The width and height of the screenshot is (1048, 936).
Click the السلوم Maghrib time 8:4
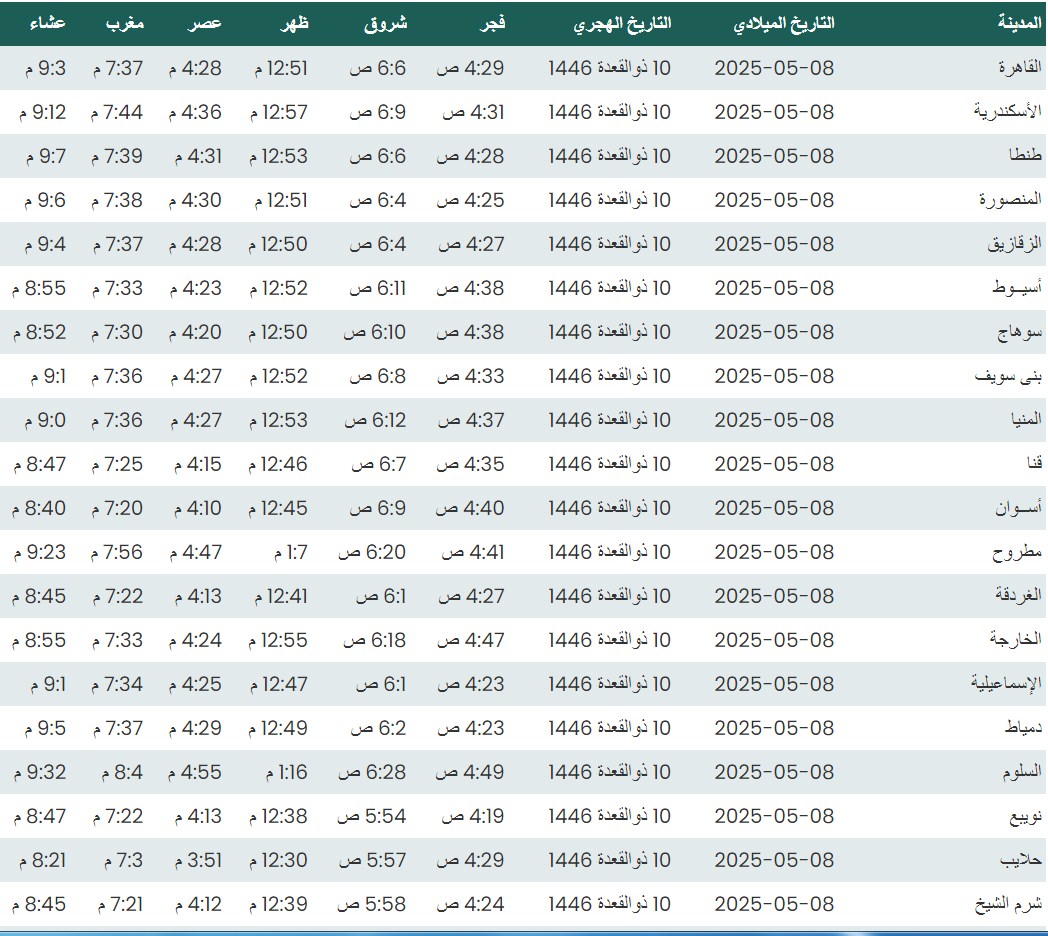(x=122, y=772)
